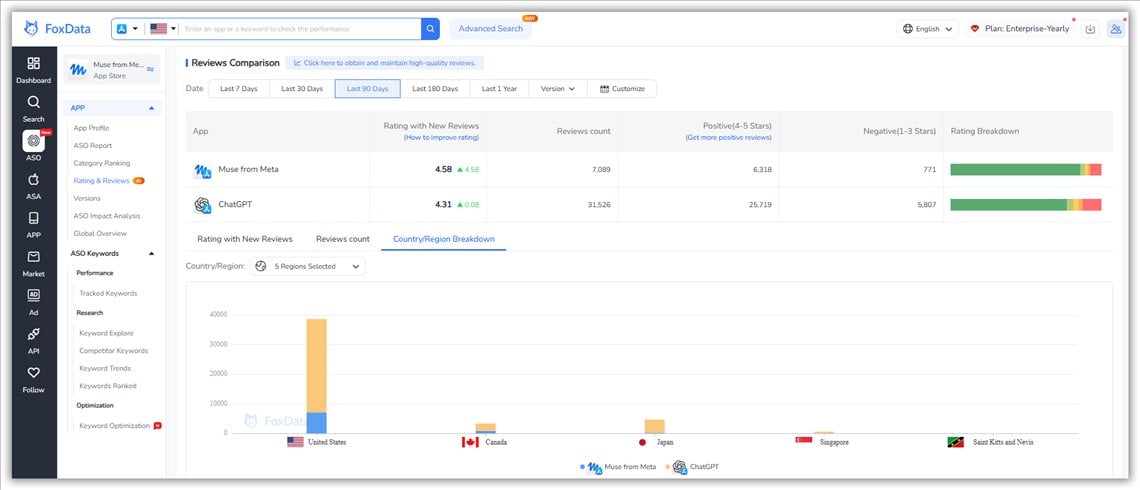Open ASO Report in sidebar

click(x=92, y=145)
